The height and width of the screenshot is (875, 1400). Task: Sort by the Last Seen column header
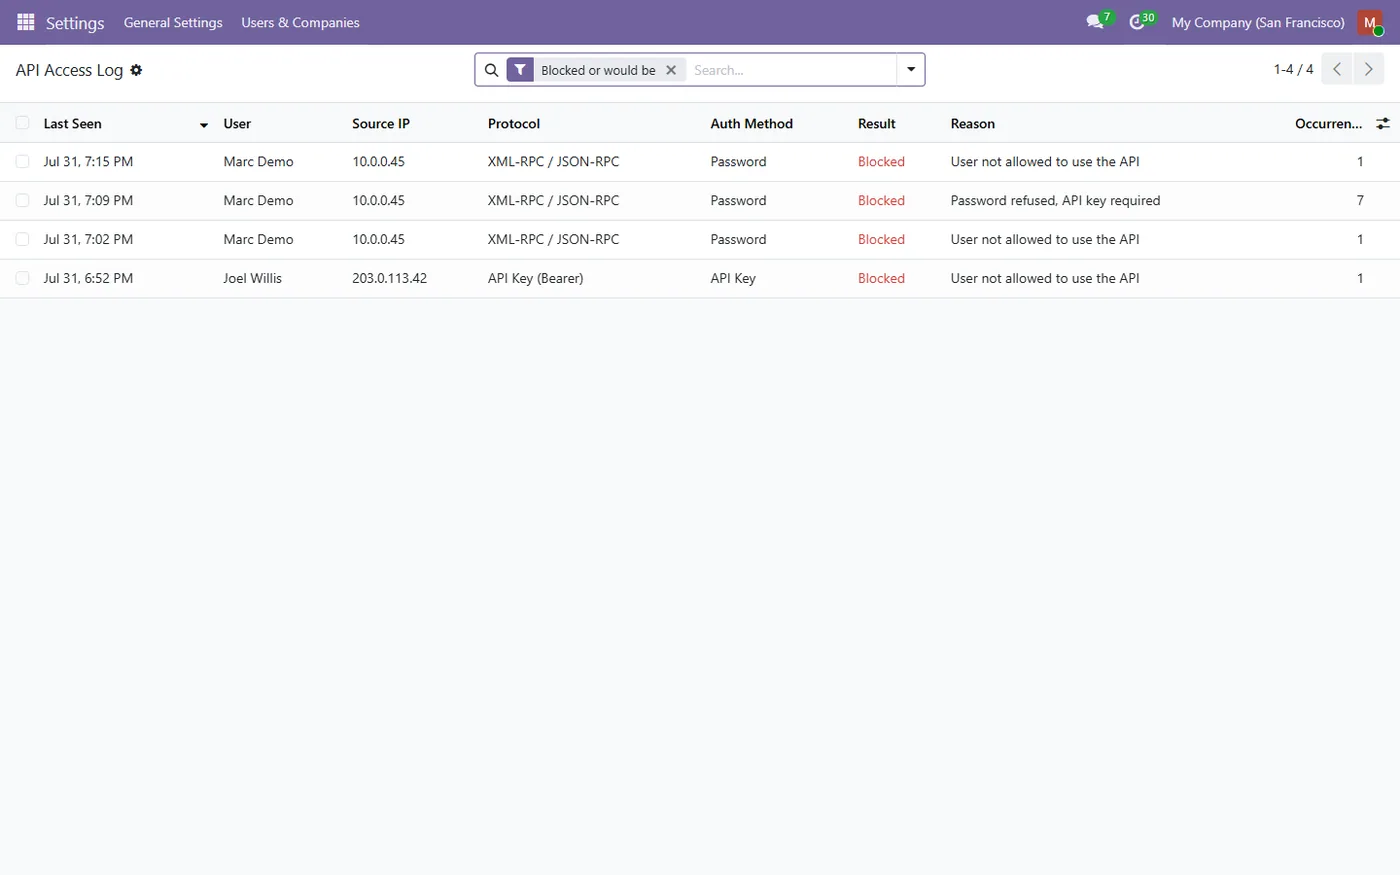pyautogui.click(x=73, y=124)
